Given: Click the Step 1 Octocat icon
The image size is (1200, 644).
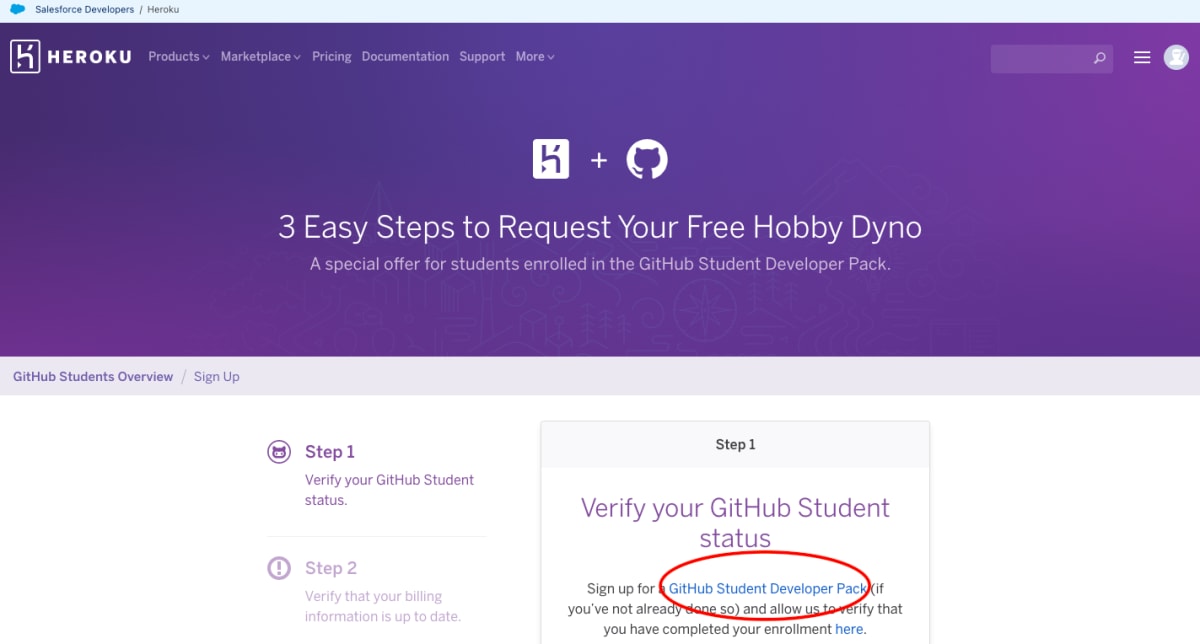Looking at the screenshot, I should pyautogui.click(x=280, y=452).
